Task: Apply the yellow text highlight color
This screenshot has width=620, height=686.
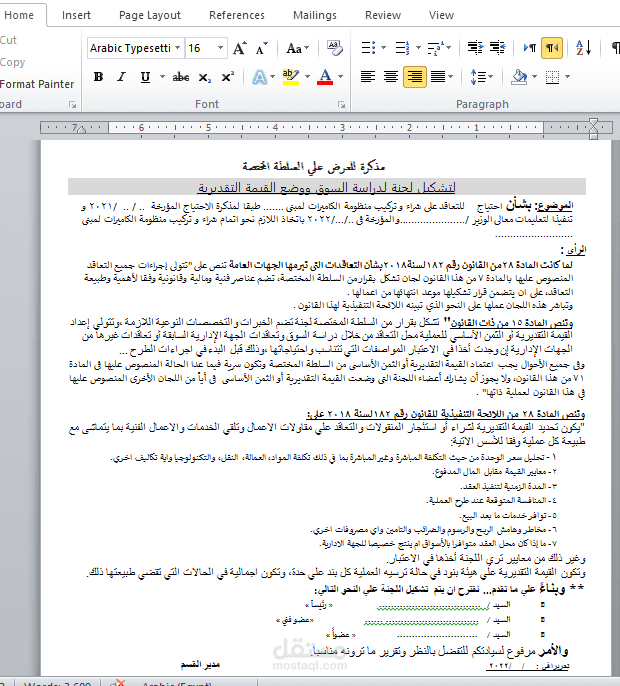Action: click(x=290, y=77)
